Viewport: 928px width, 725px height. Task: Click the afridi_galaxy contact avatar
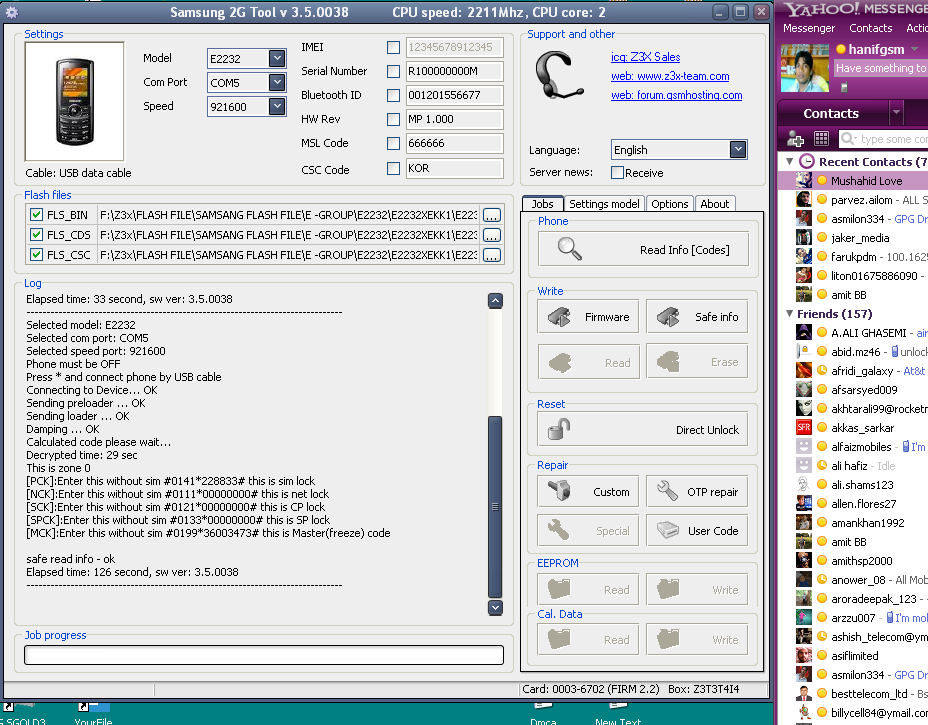(804, 370)
